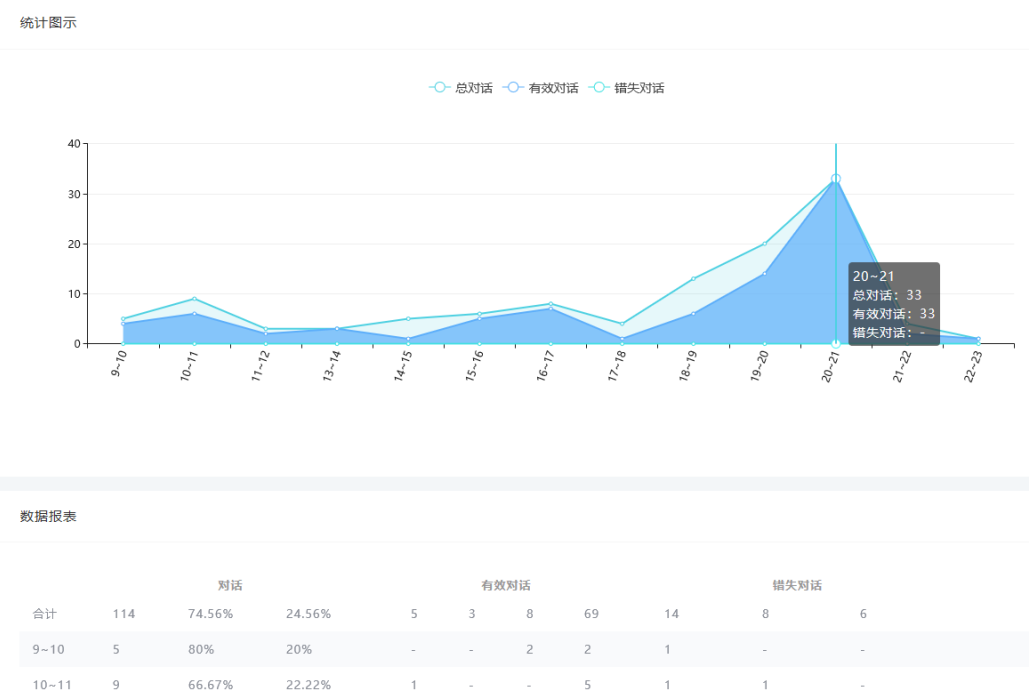This screenshot has width=1029, height=696.
Task: Click the 有效对话 data point at 19~20
Action: [x=765, y=274]
